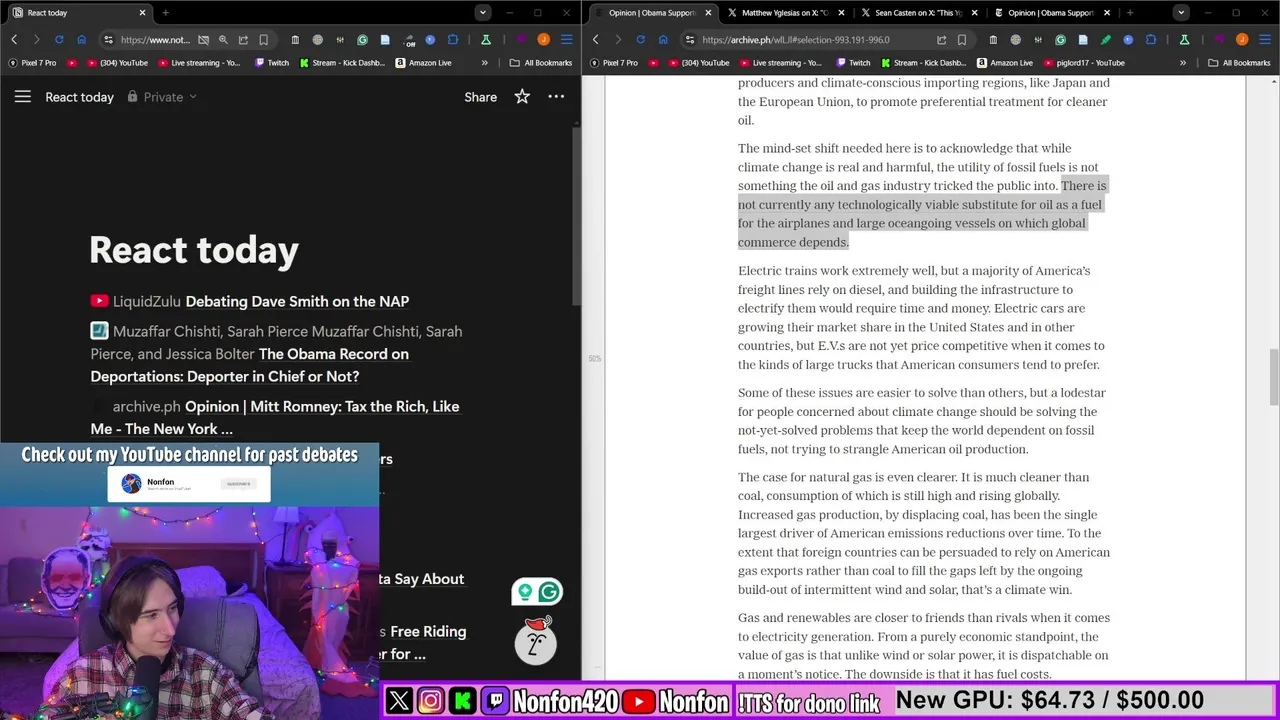Bookmark the Notion page from address bar

pyautogui.click(x=263, y=40)
